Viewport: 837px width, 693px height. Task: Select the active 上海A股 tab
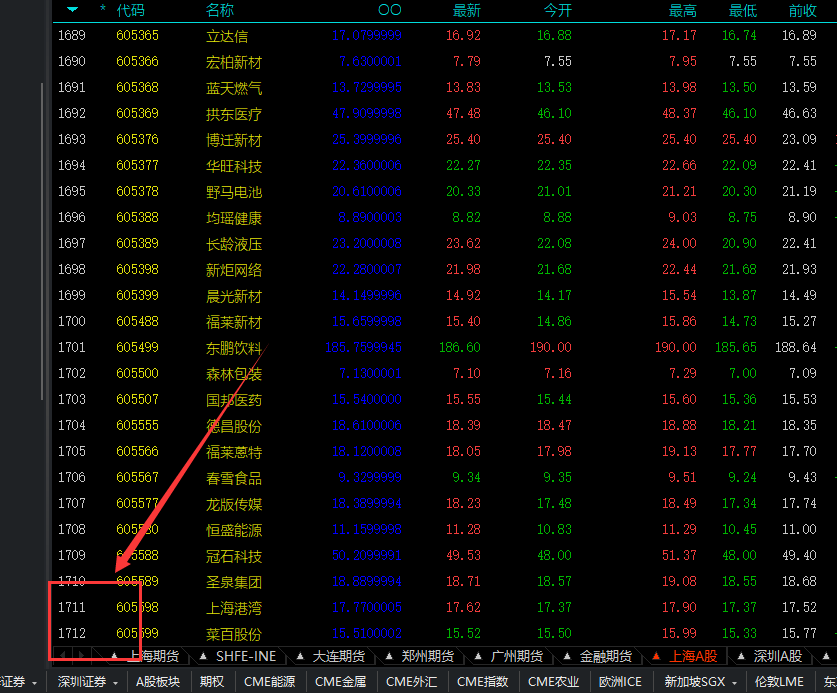[693, 656]
